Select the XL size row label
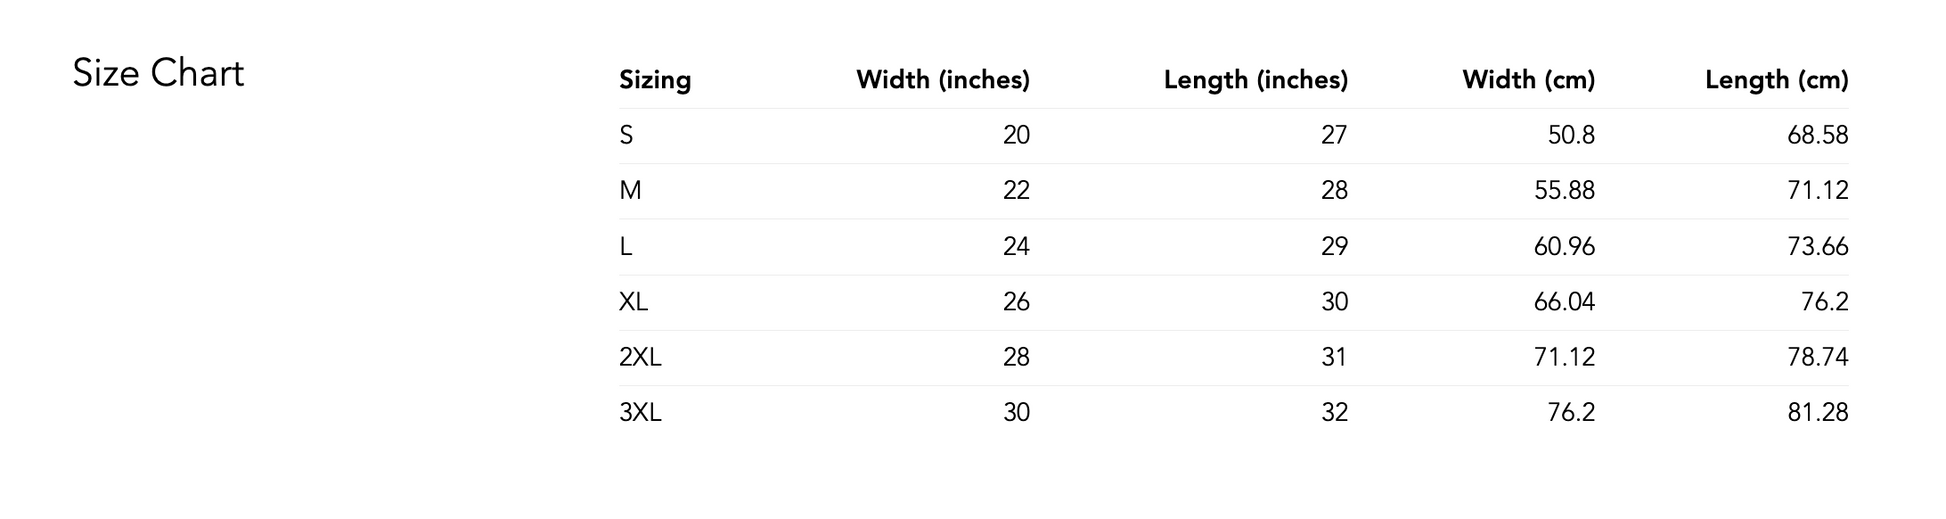 634,301
